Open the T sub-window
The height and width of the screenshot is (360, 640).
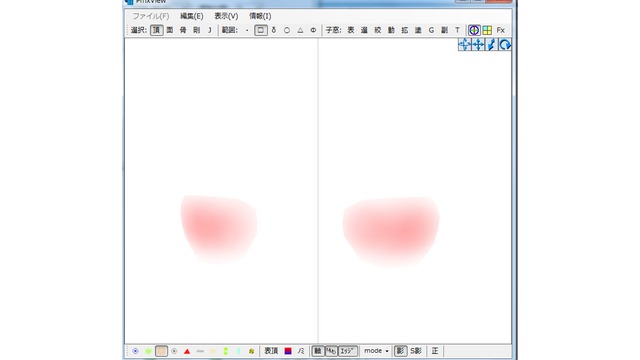click(x=458, y=30)
